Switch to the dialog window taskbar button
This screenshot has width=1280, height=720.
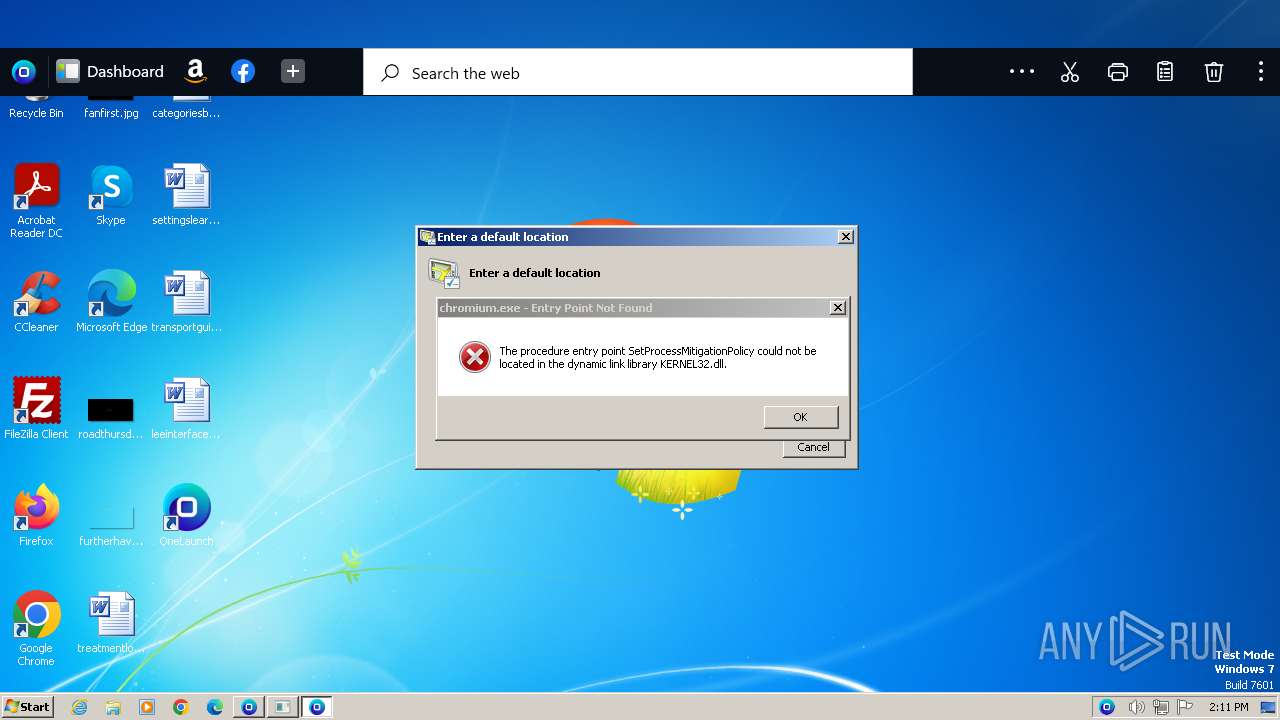(283, 707)
